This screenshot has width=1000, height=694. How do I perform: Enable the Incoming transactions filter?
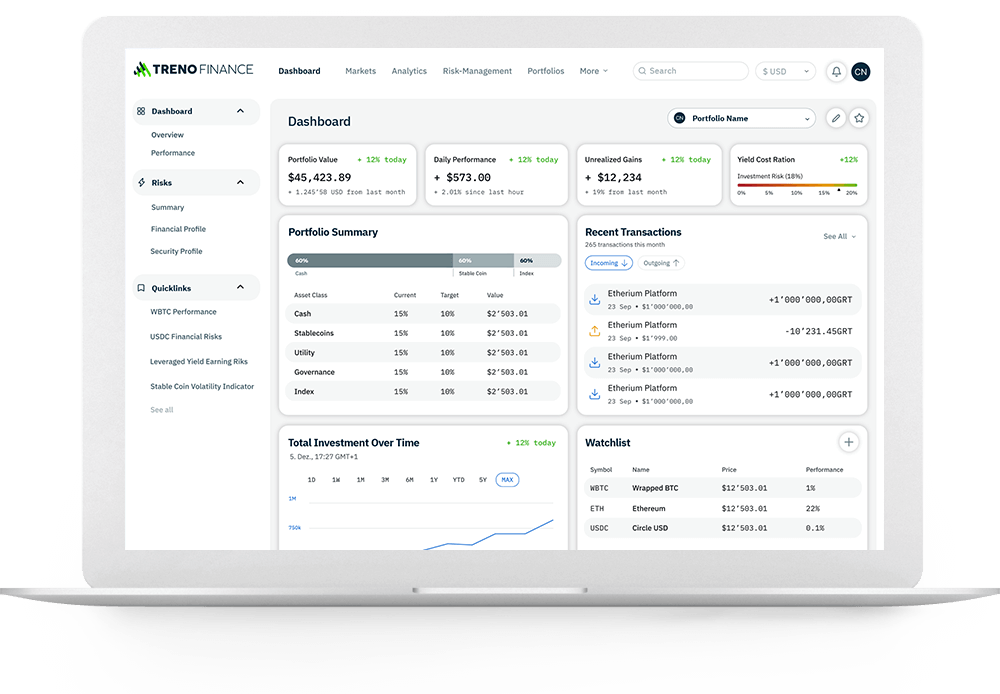610,262
